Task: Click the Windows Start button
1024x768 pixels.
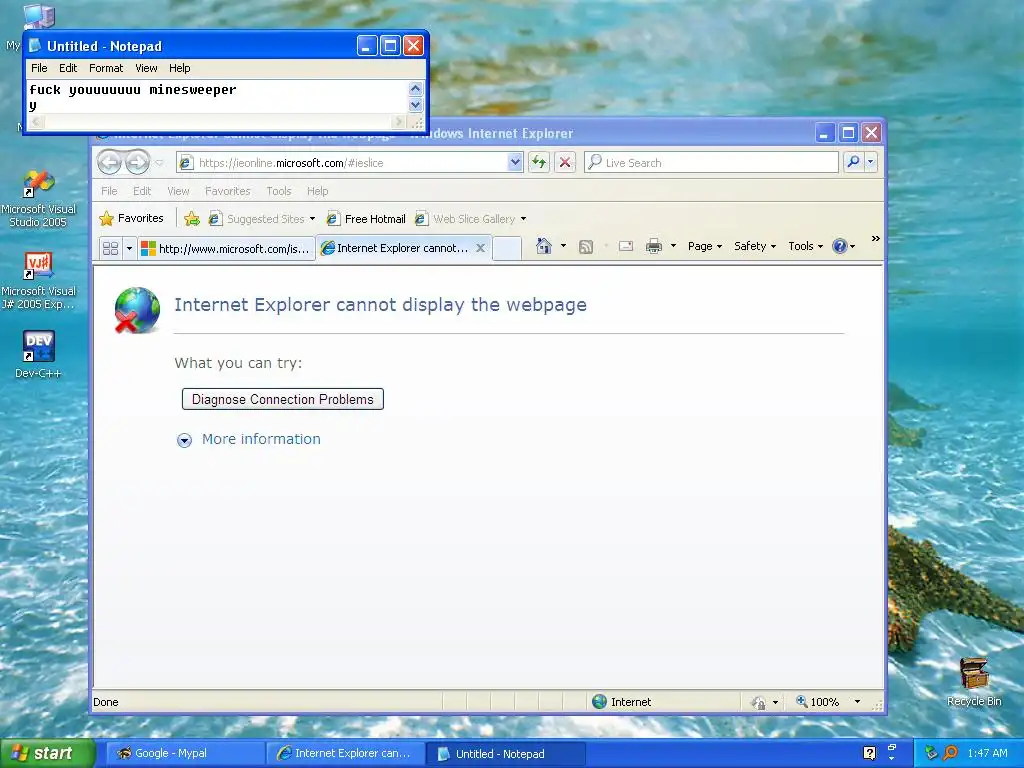Action: (x=47, y=753)
